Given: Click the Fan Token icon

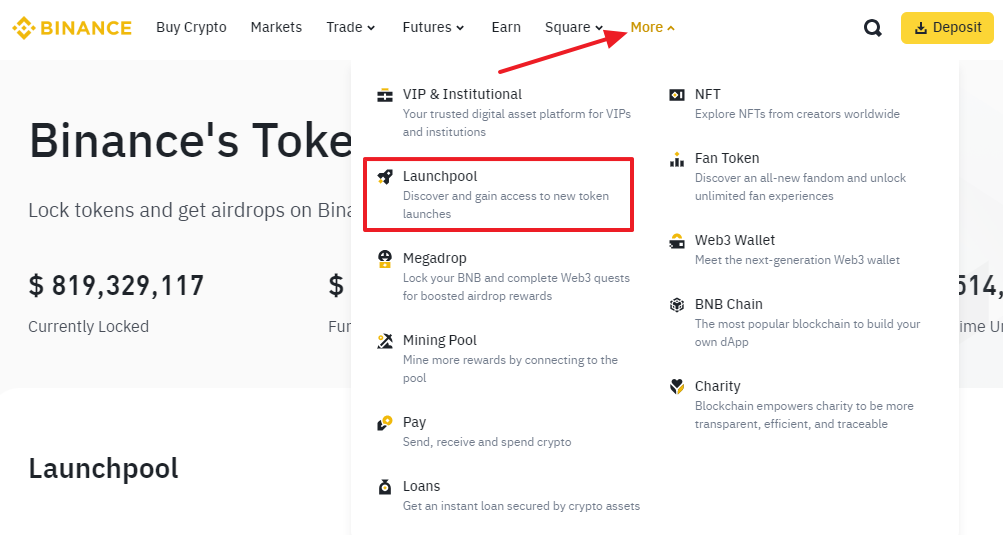Looking at the screenshot, I should point(677,159).
